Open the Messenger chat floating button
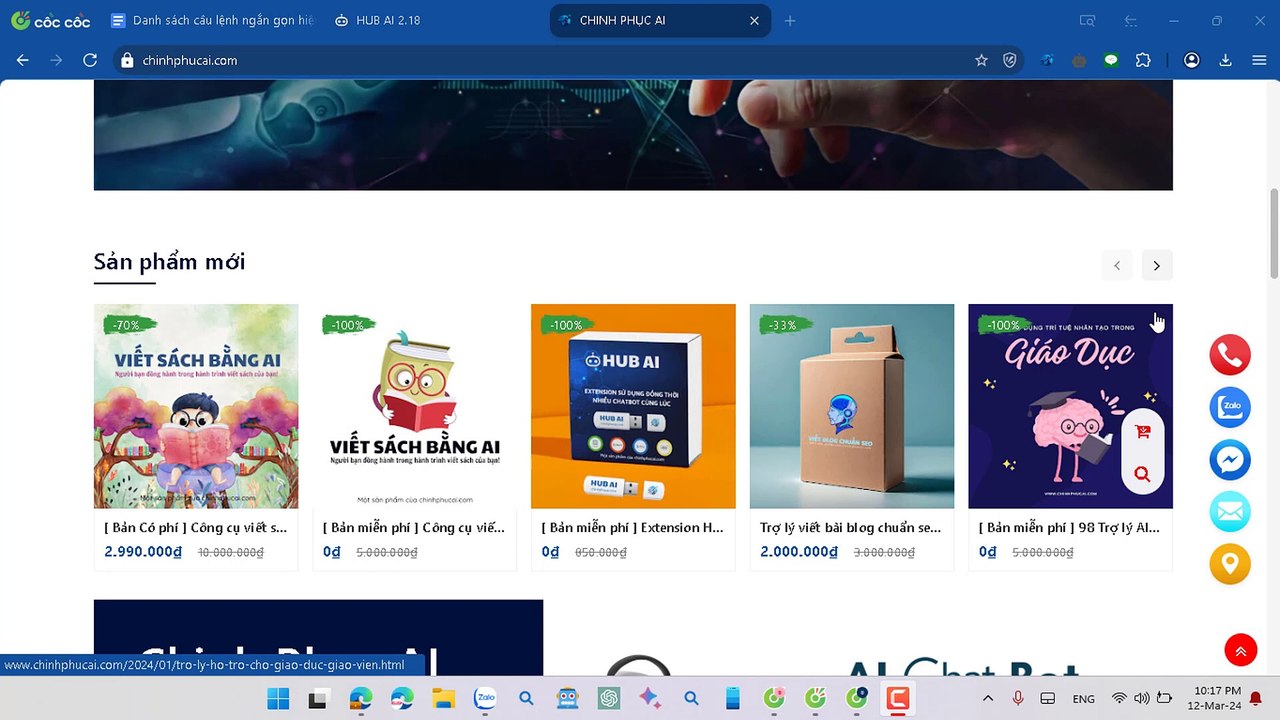The height and width of the screenshot is (720, 1280). coord(1230,460)
